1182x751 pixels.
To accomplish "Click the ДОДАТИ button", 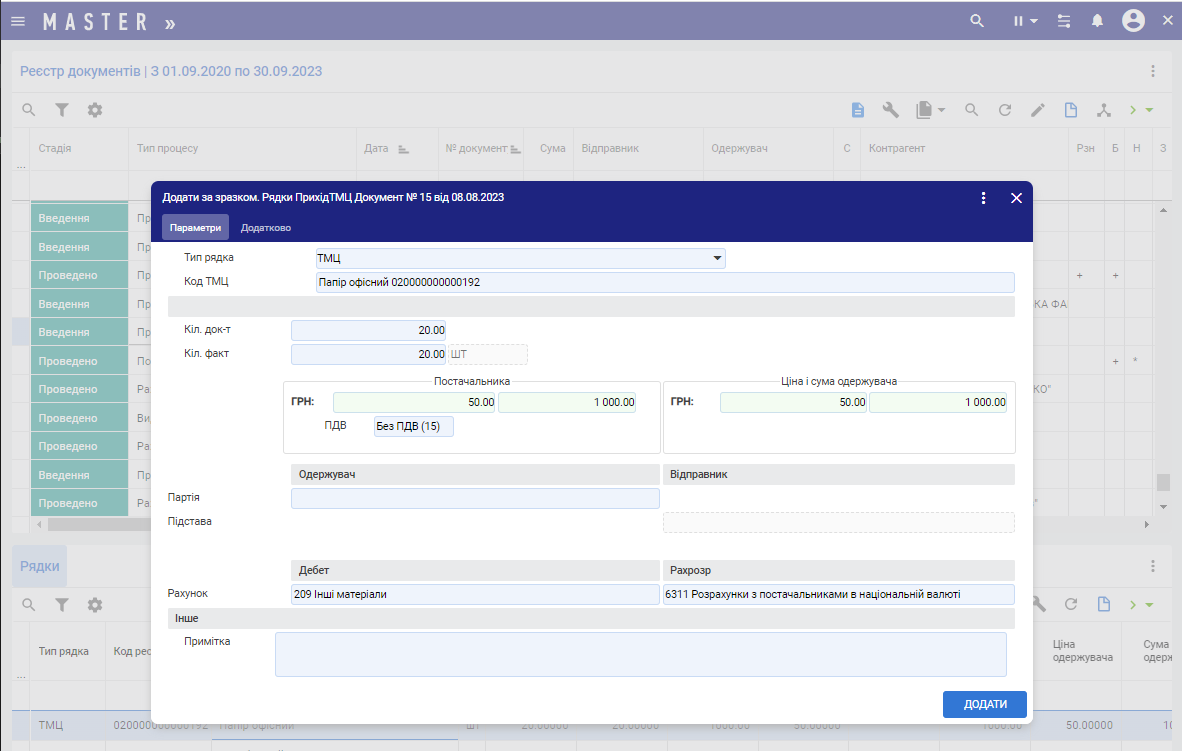I will click(984, 704).
